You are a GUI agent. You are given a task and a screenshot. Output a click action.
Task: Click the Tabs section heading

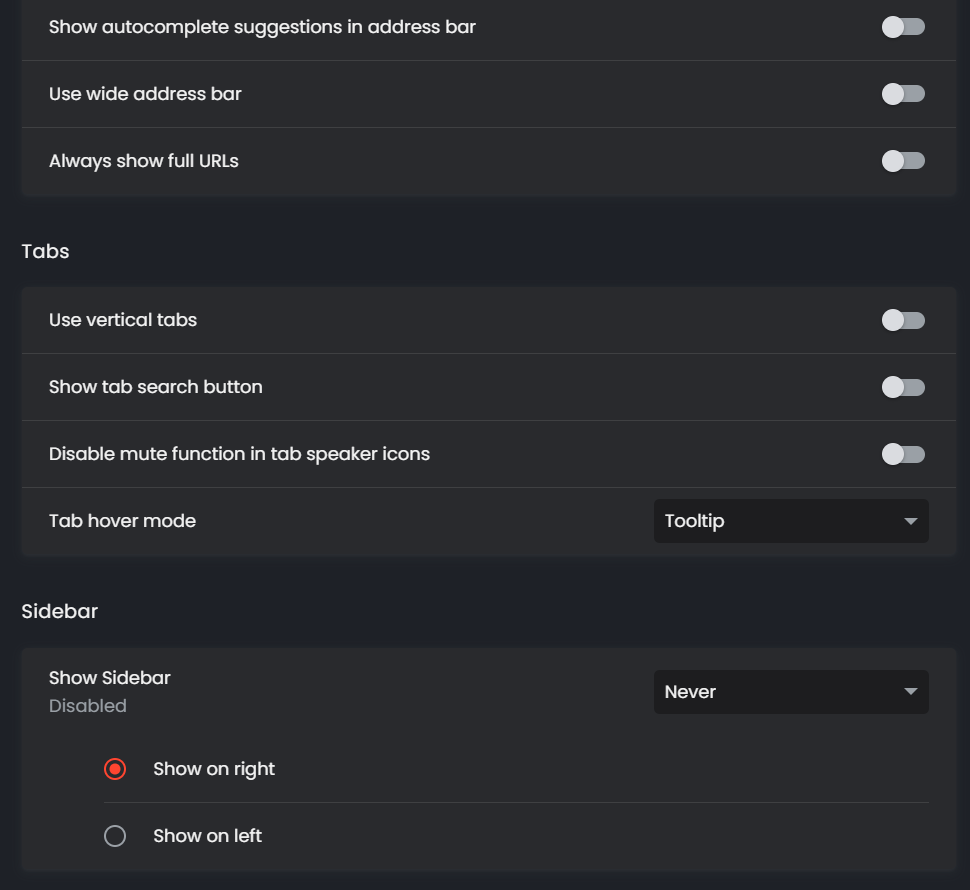coord(45,251)
